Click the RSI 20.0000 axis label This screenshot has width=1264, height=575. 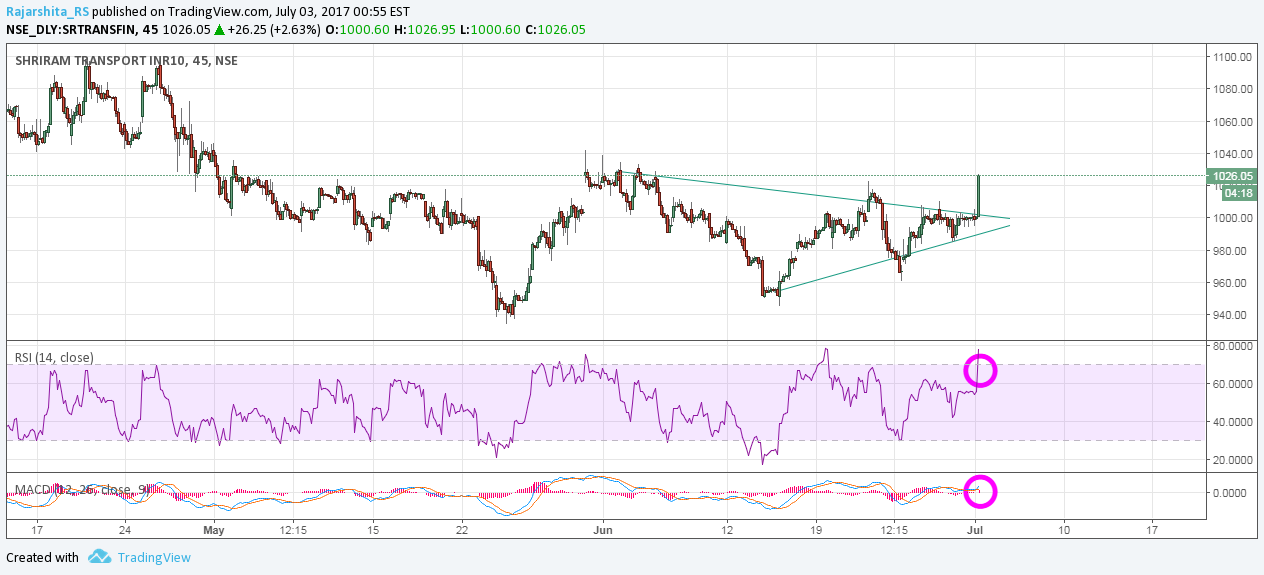1232,460
